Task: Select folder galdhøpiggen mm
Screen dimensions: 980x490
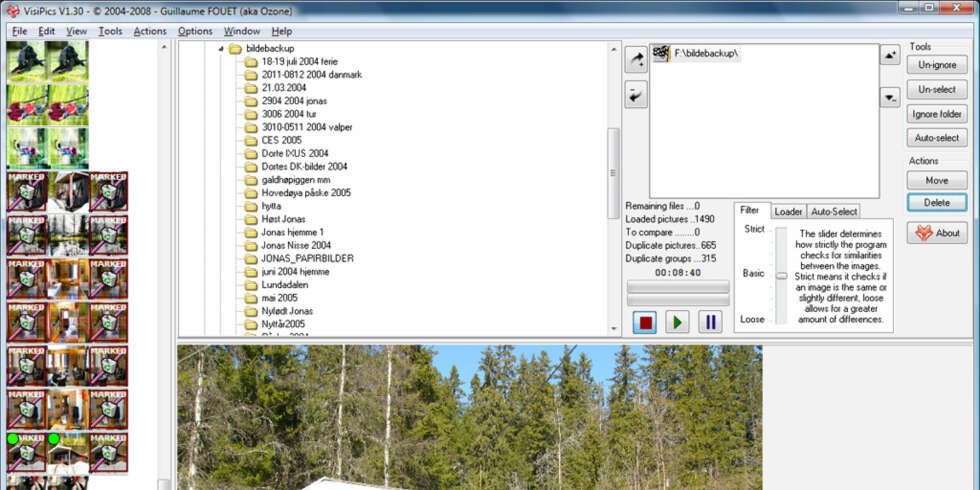Action: [296, 179]
